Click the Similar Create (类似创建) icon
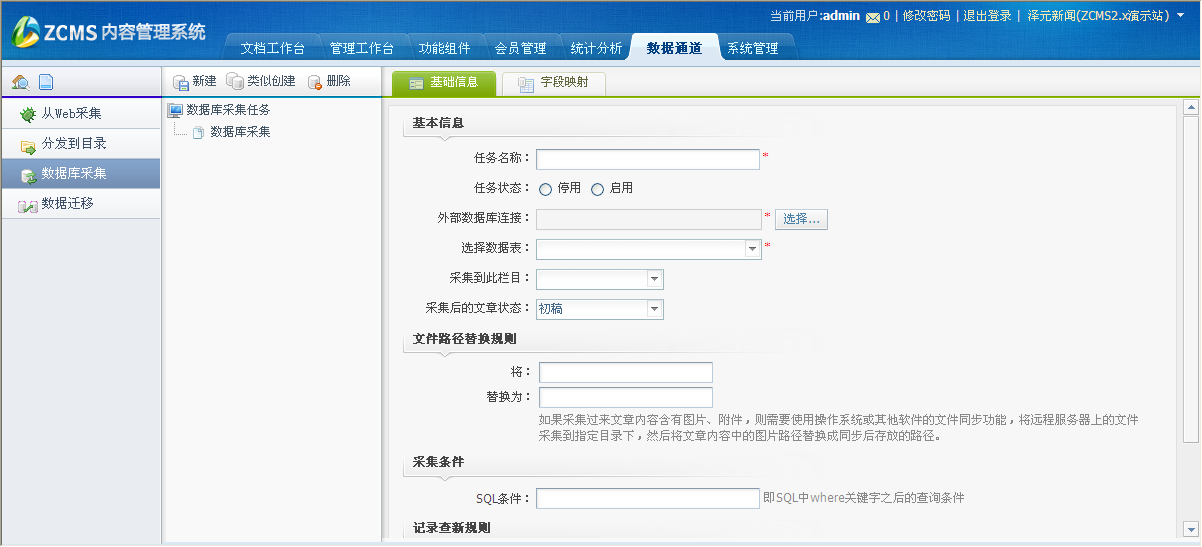1202x547 pixels. [x=235, y=82]
